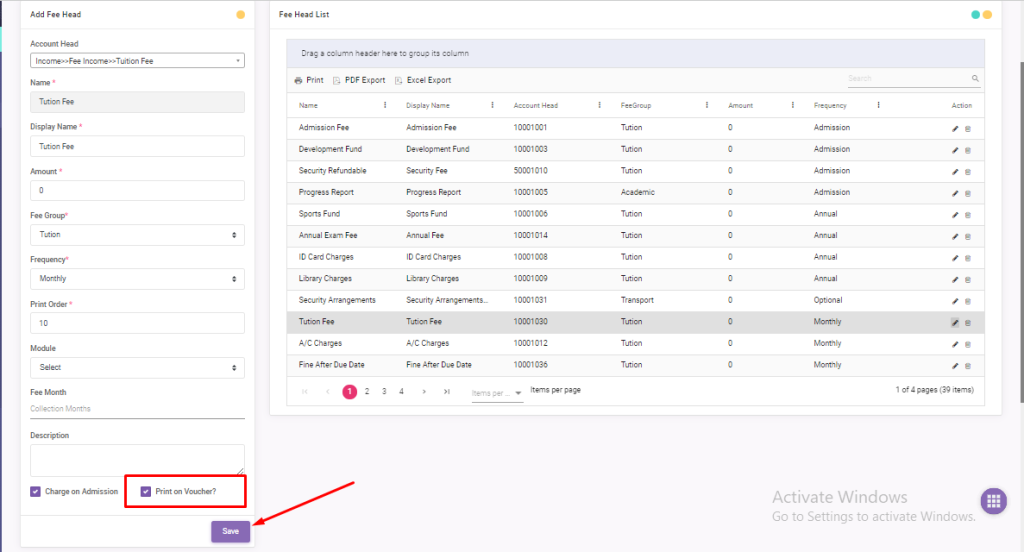Click the delete icon for Admission Fee row

[x=967, y=128]
